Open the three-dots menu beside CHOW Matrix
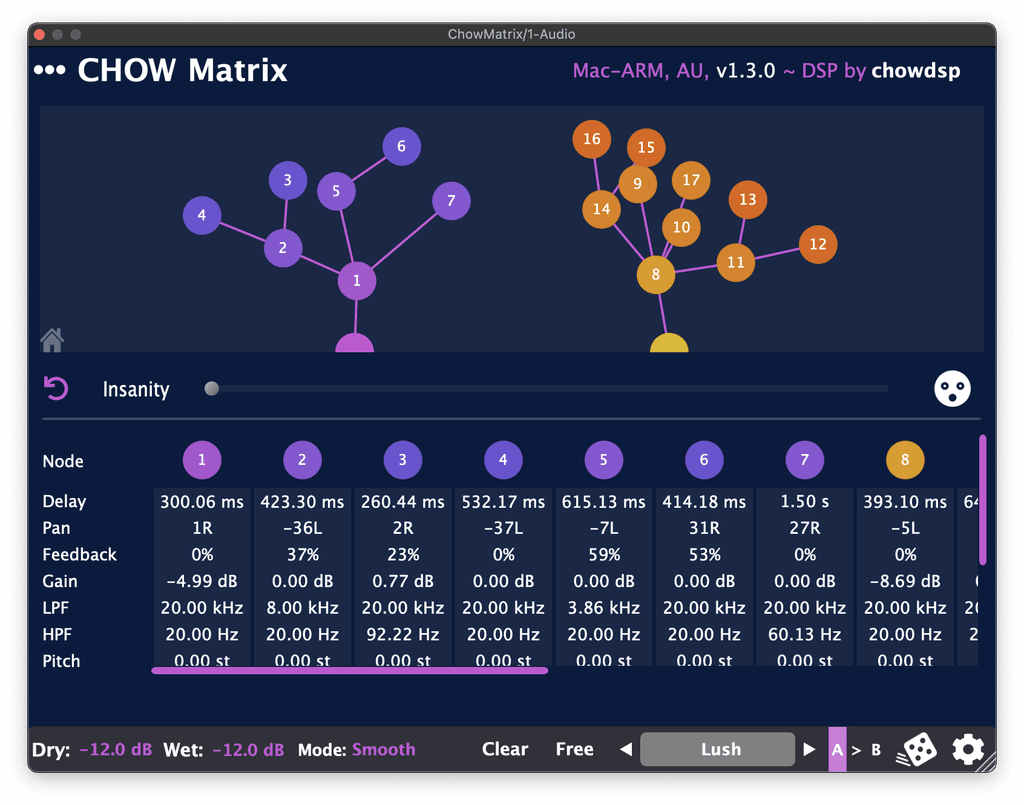This screenshot has height=805, width=1024. pyautogui.click(x=49, y=71)
